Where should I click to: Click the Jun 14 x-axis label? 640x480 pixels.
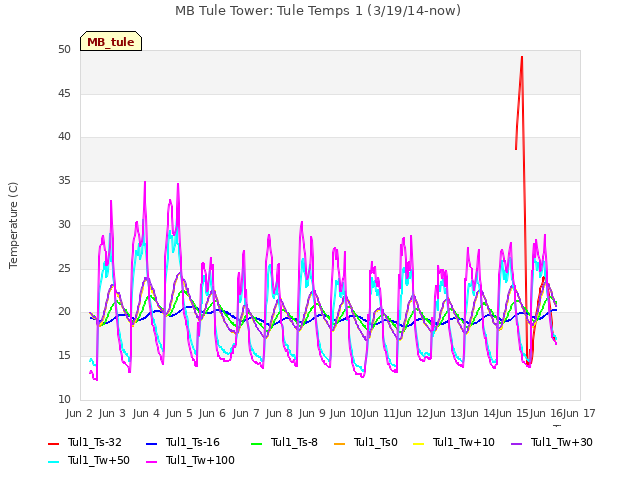tap(479, 413)
